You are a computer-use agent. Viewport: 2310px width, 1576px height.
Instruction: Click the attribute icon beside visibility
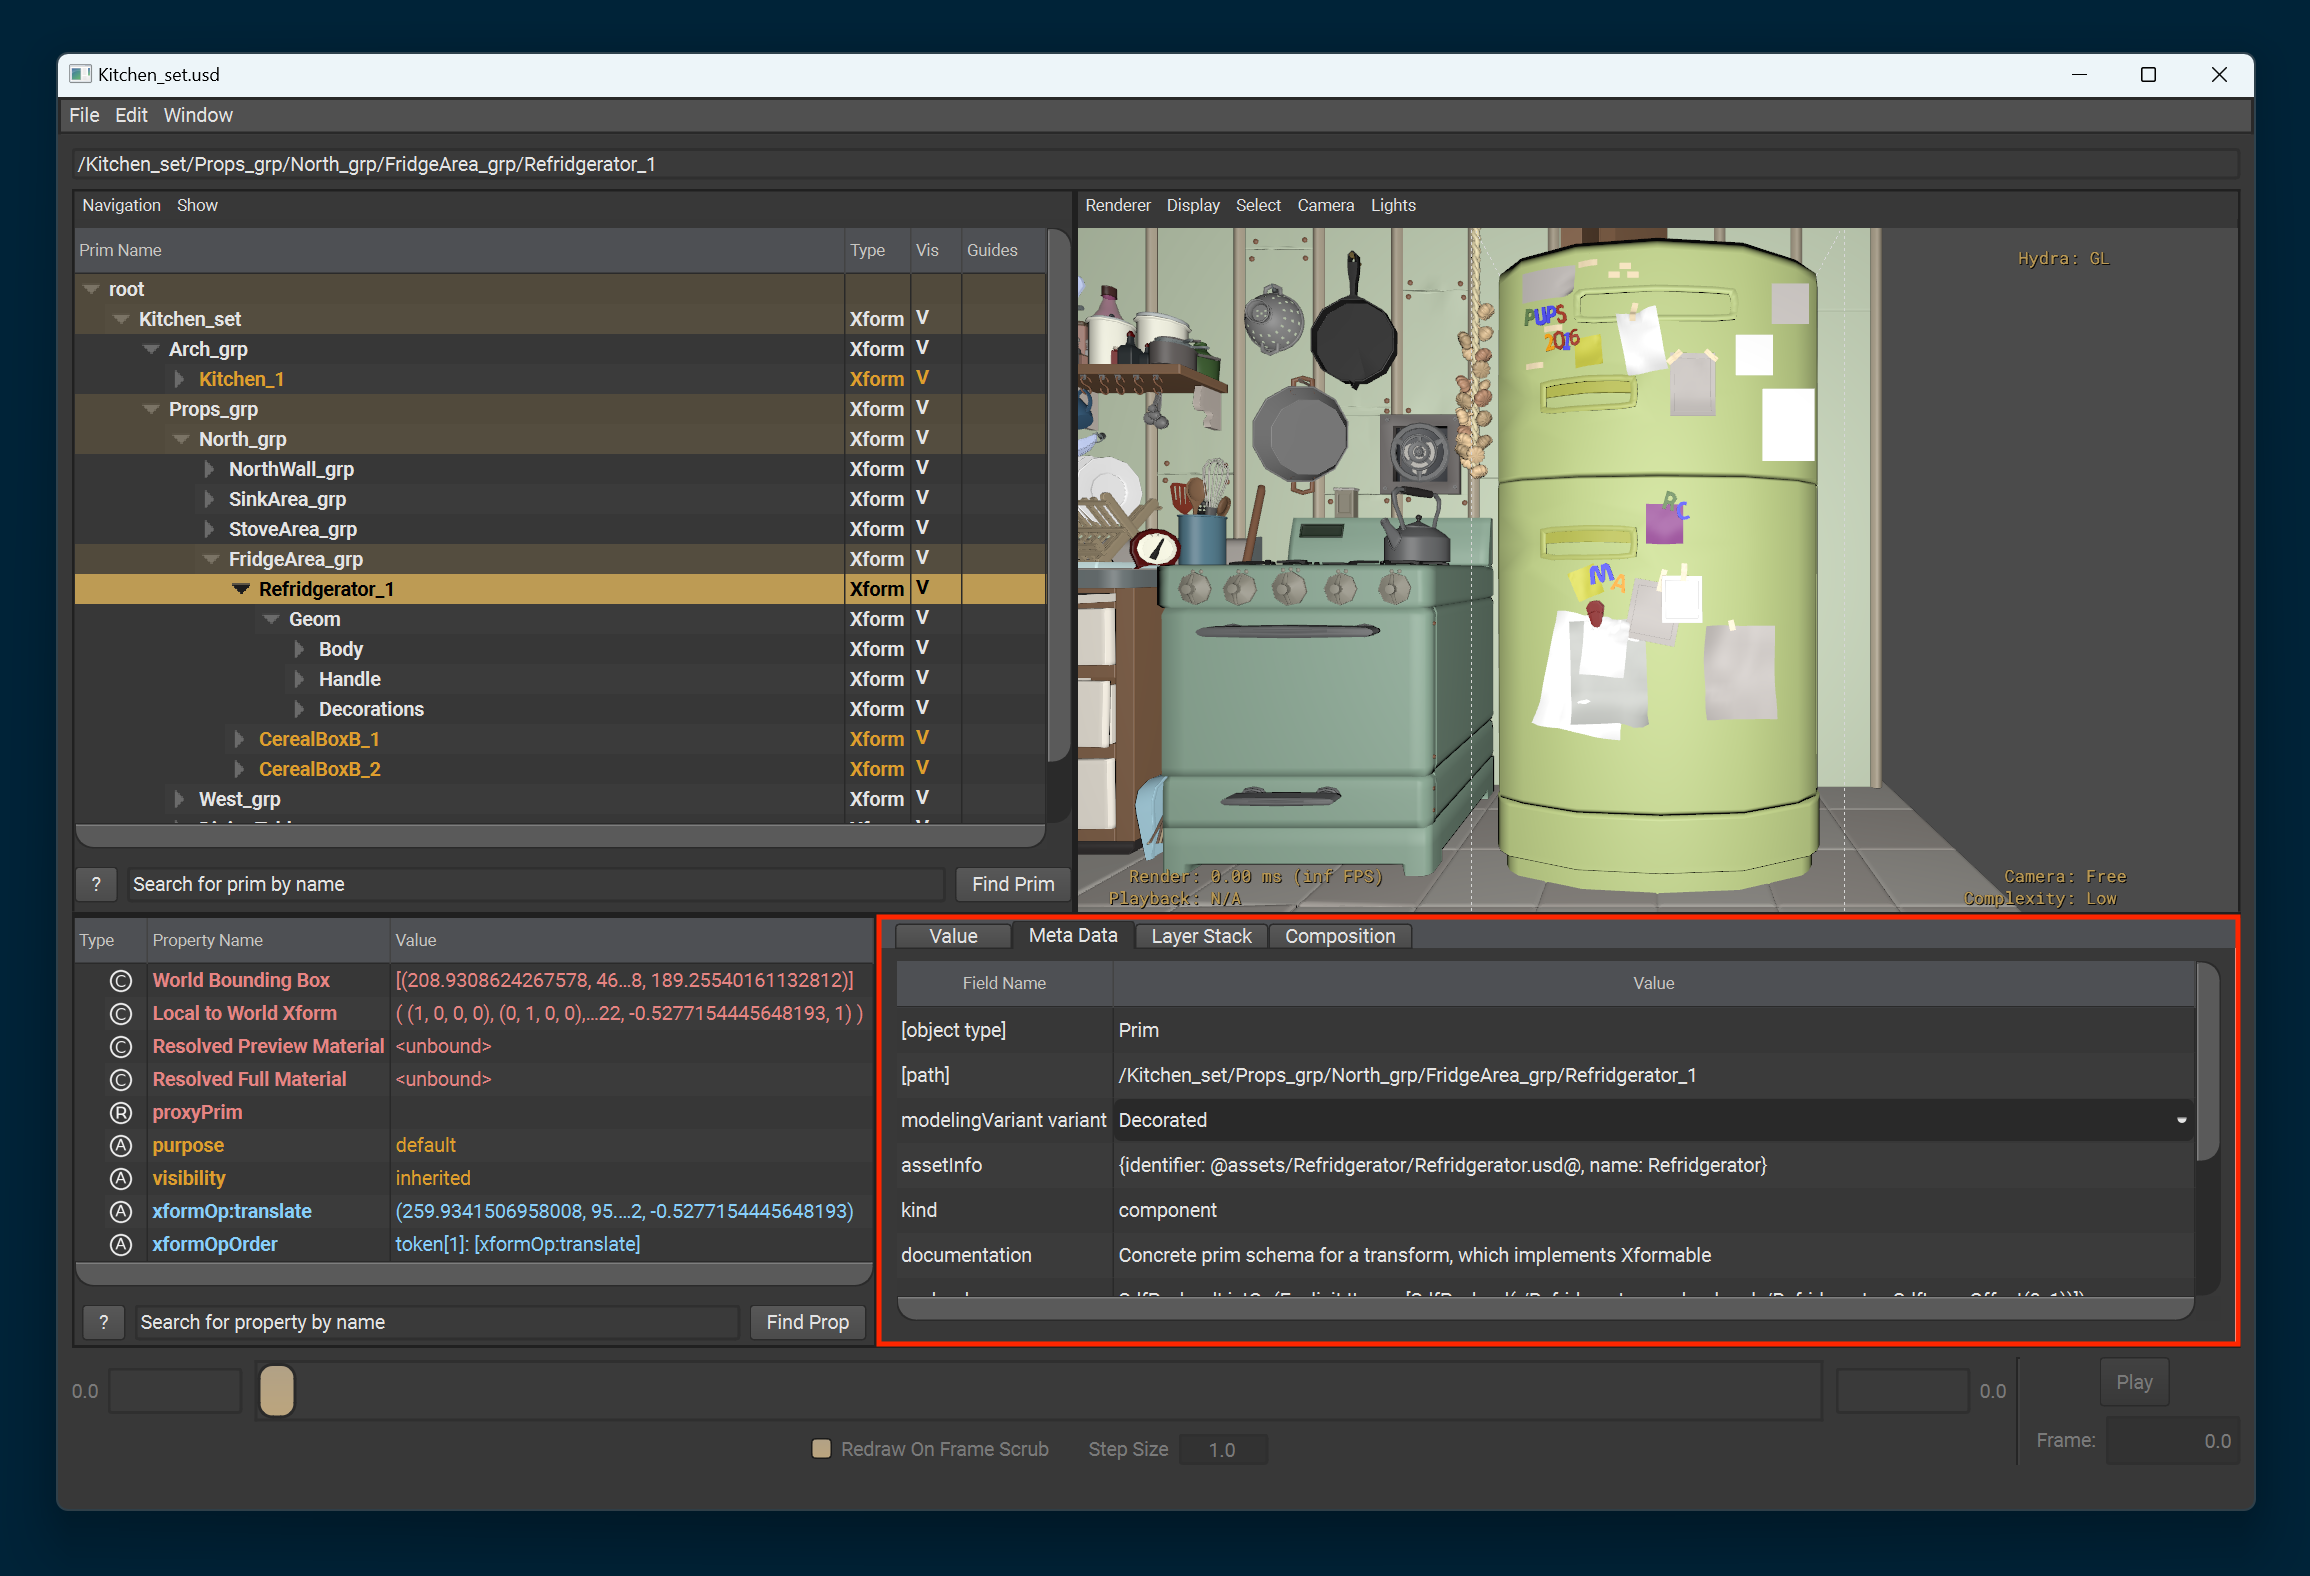tap(121, 1179)
